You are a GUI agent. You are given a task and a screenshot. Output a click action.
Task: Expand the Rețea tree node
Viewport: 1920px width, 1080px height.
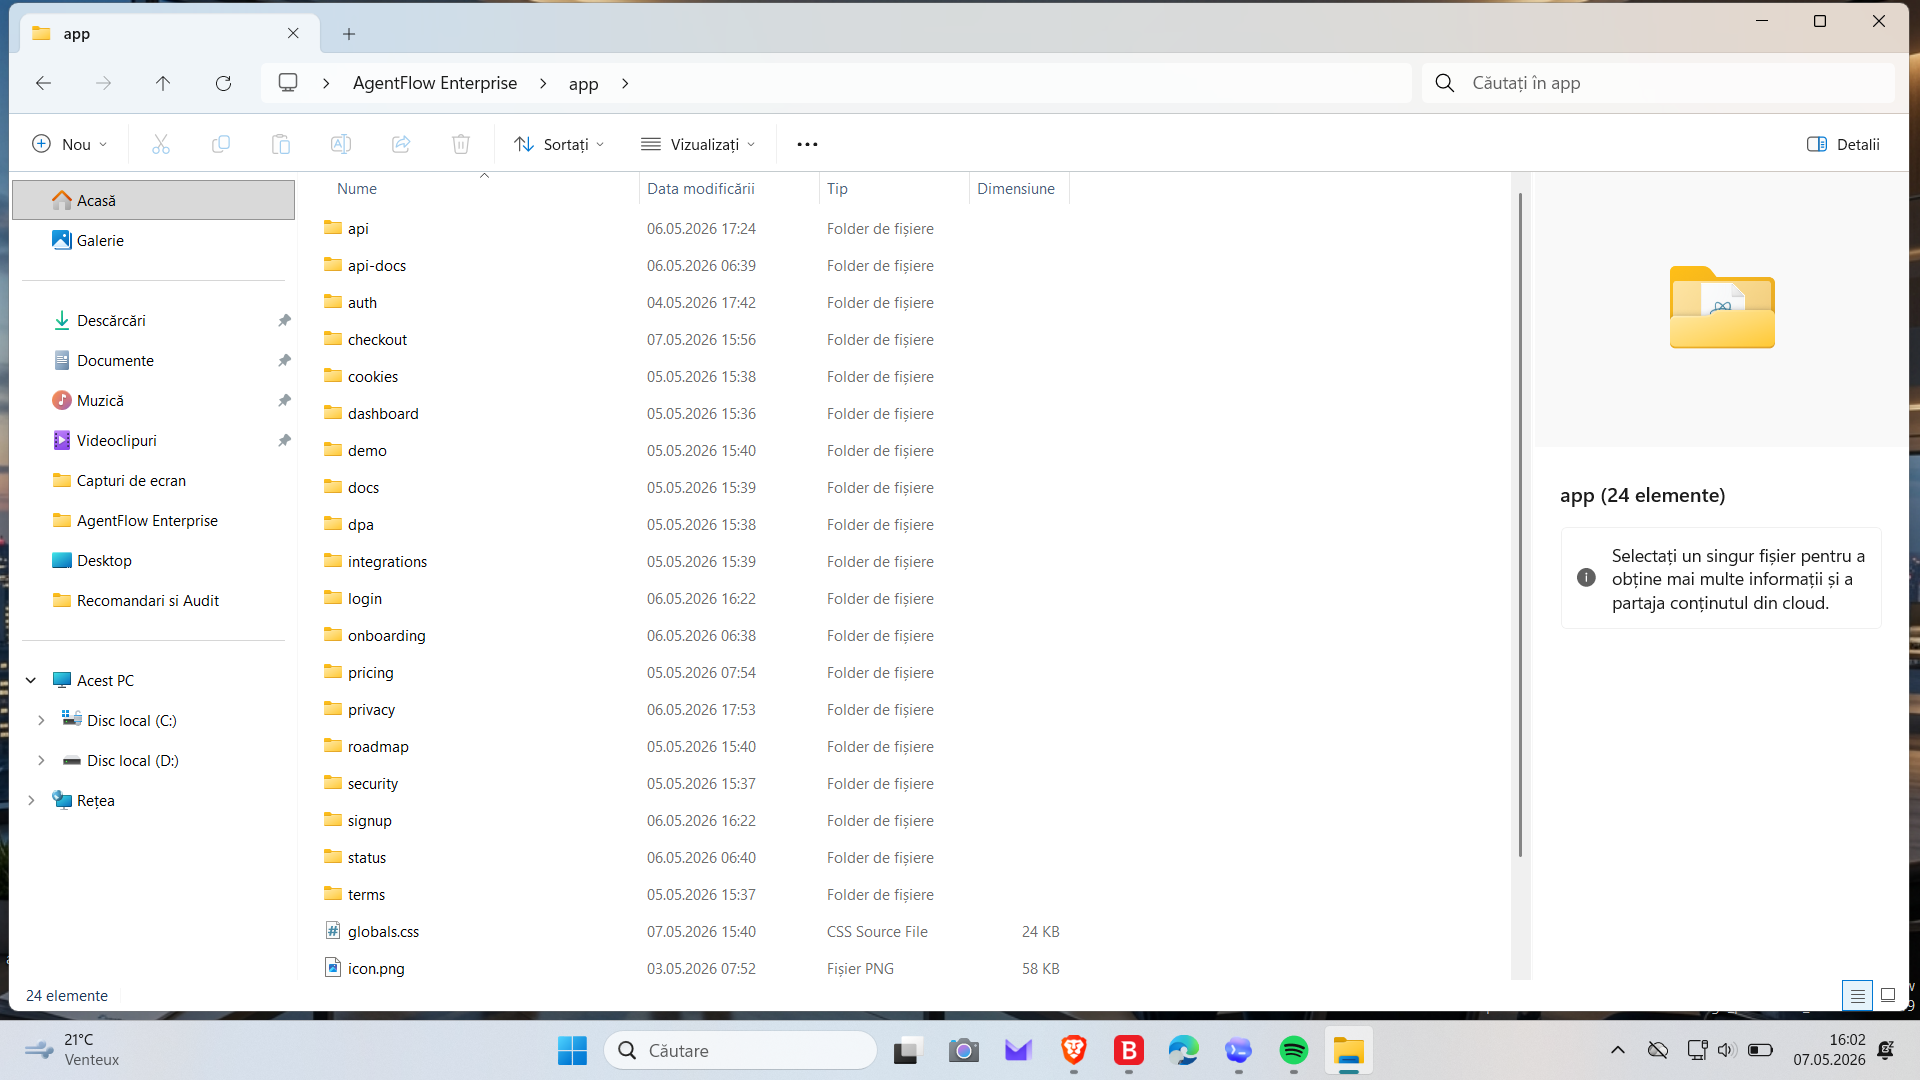(x=31, y=800)
